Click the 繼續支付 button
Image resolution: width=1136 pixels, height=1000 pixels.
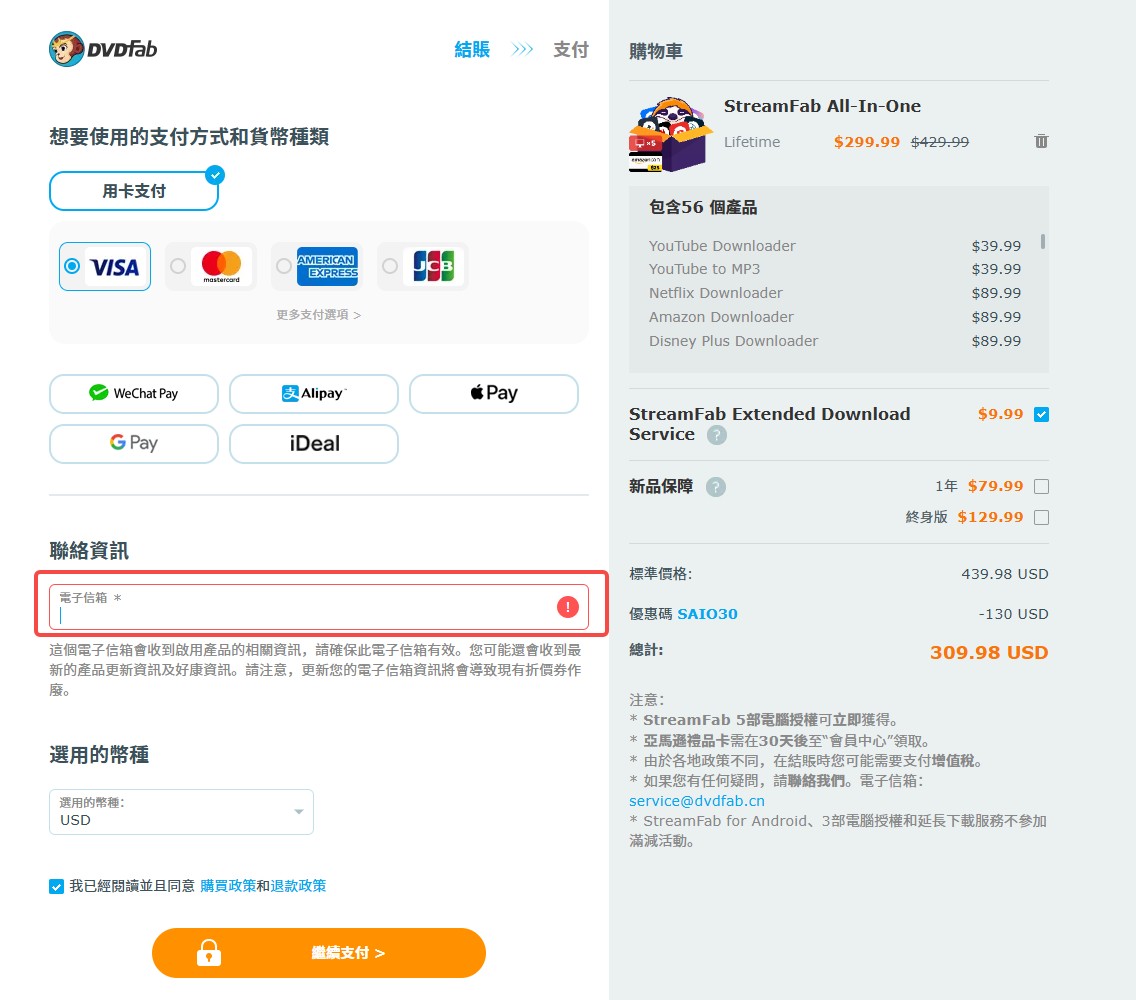pyautogui.click(x=319, y=953)
